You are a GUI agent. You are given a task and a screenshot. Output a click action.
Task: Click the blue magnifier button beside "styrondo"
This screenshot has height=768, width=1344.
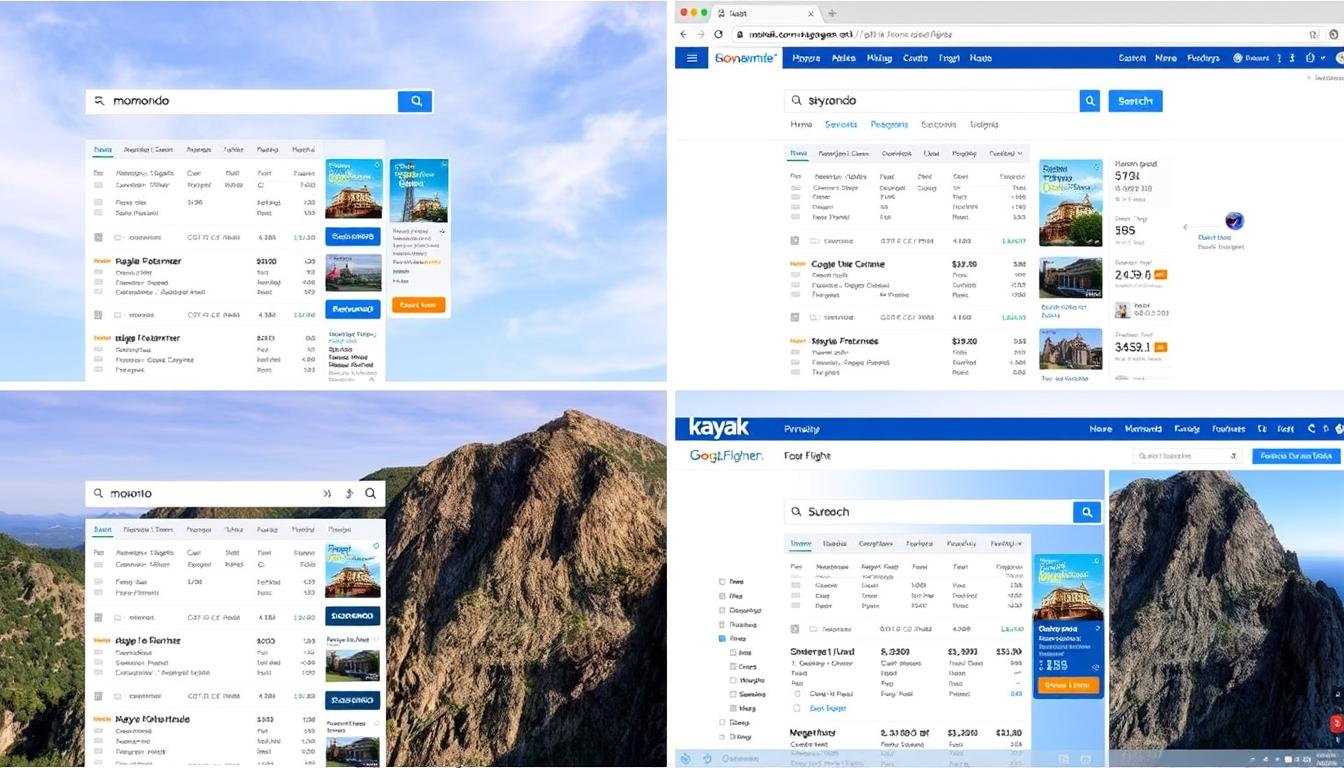1090,100
